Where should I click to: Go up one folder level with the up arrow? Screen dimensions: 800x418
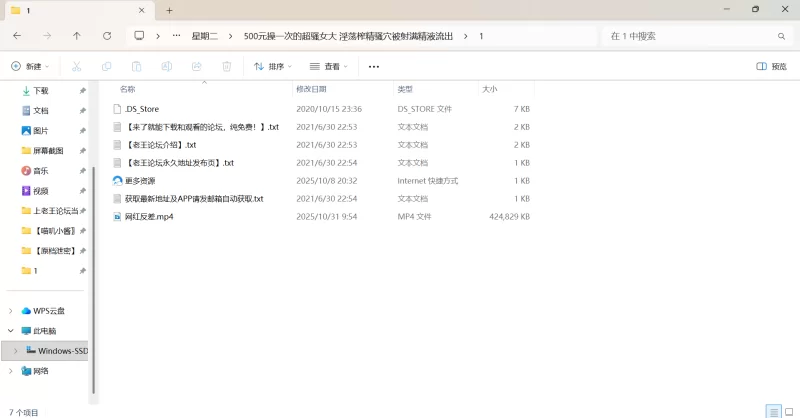[77, 35]
